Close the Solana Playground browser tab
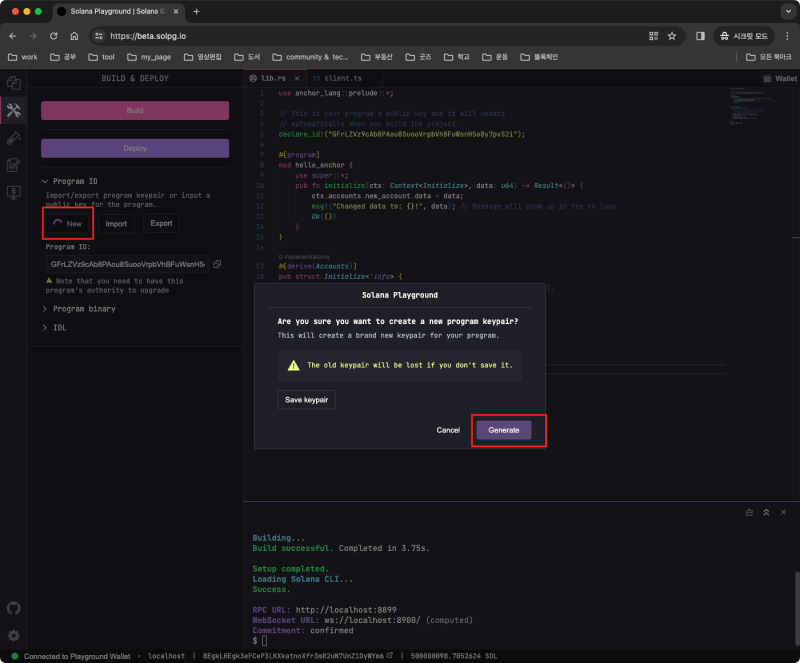This screenshot has width=800, height=663. tap(176, 11)
